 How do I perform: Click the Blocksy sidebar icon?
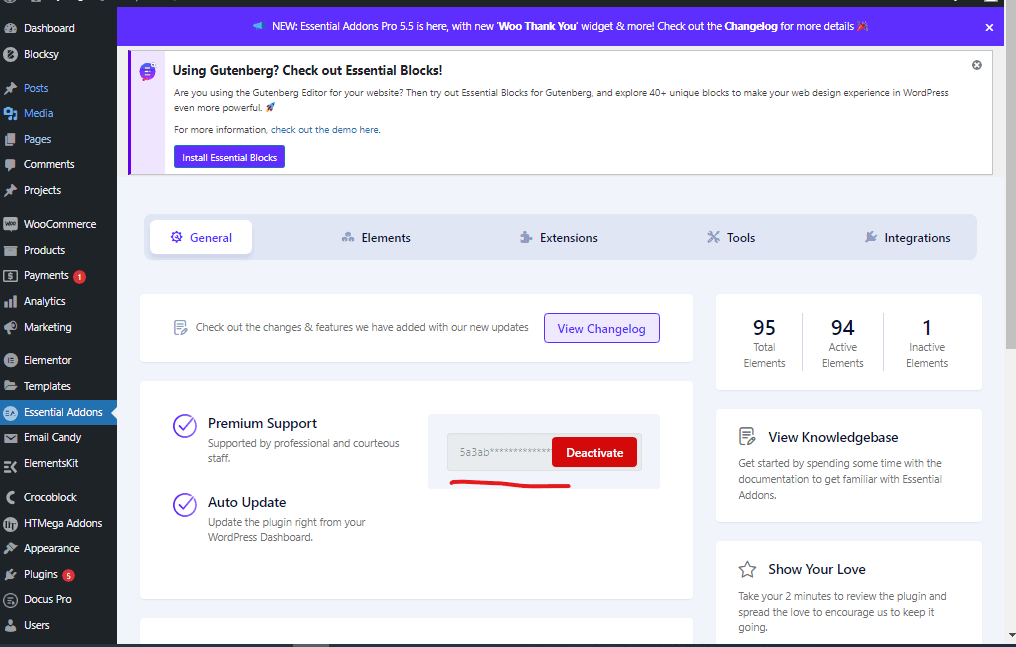(x=10, y=54)
